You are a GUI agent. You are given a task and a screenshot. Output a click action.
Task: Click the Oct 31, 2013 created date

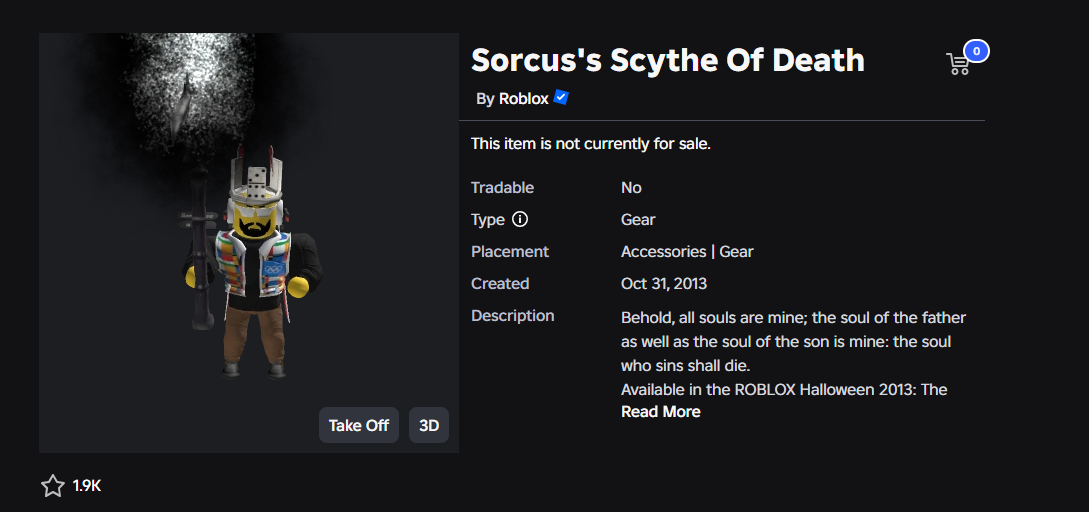tap(664, 283)
